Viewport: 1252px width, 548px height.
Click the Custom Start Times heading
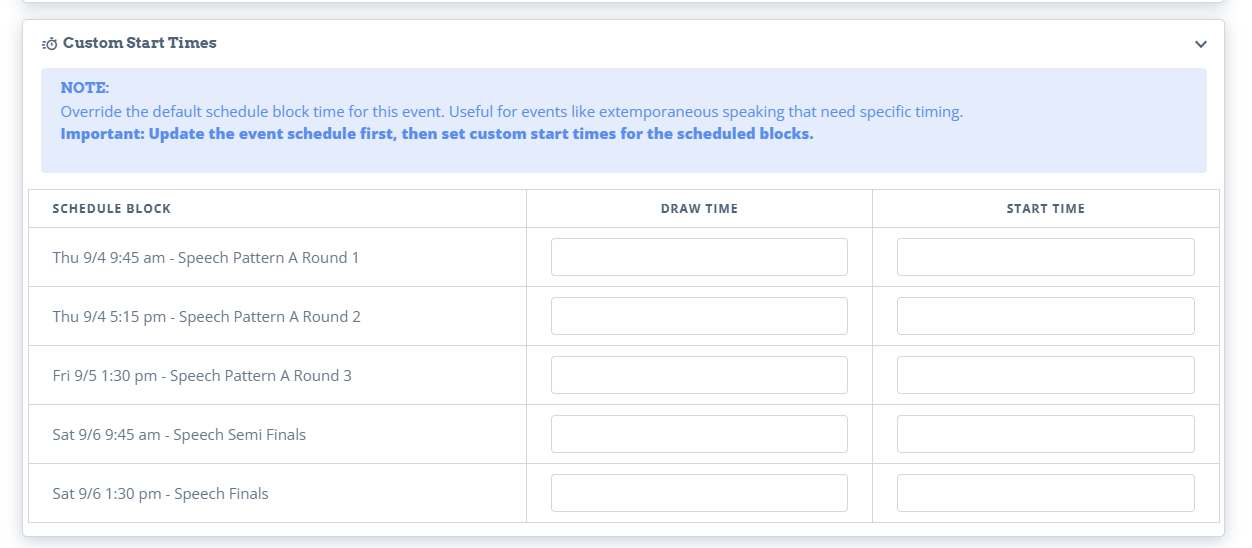coord(139,43)
